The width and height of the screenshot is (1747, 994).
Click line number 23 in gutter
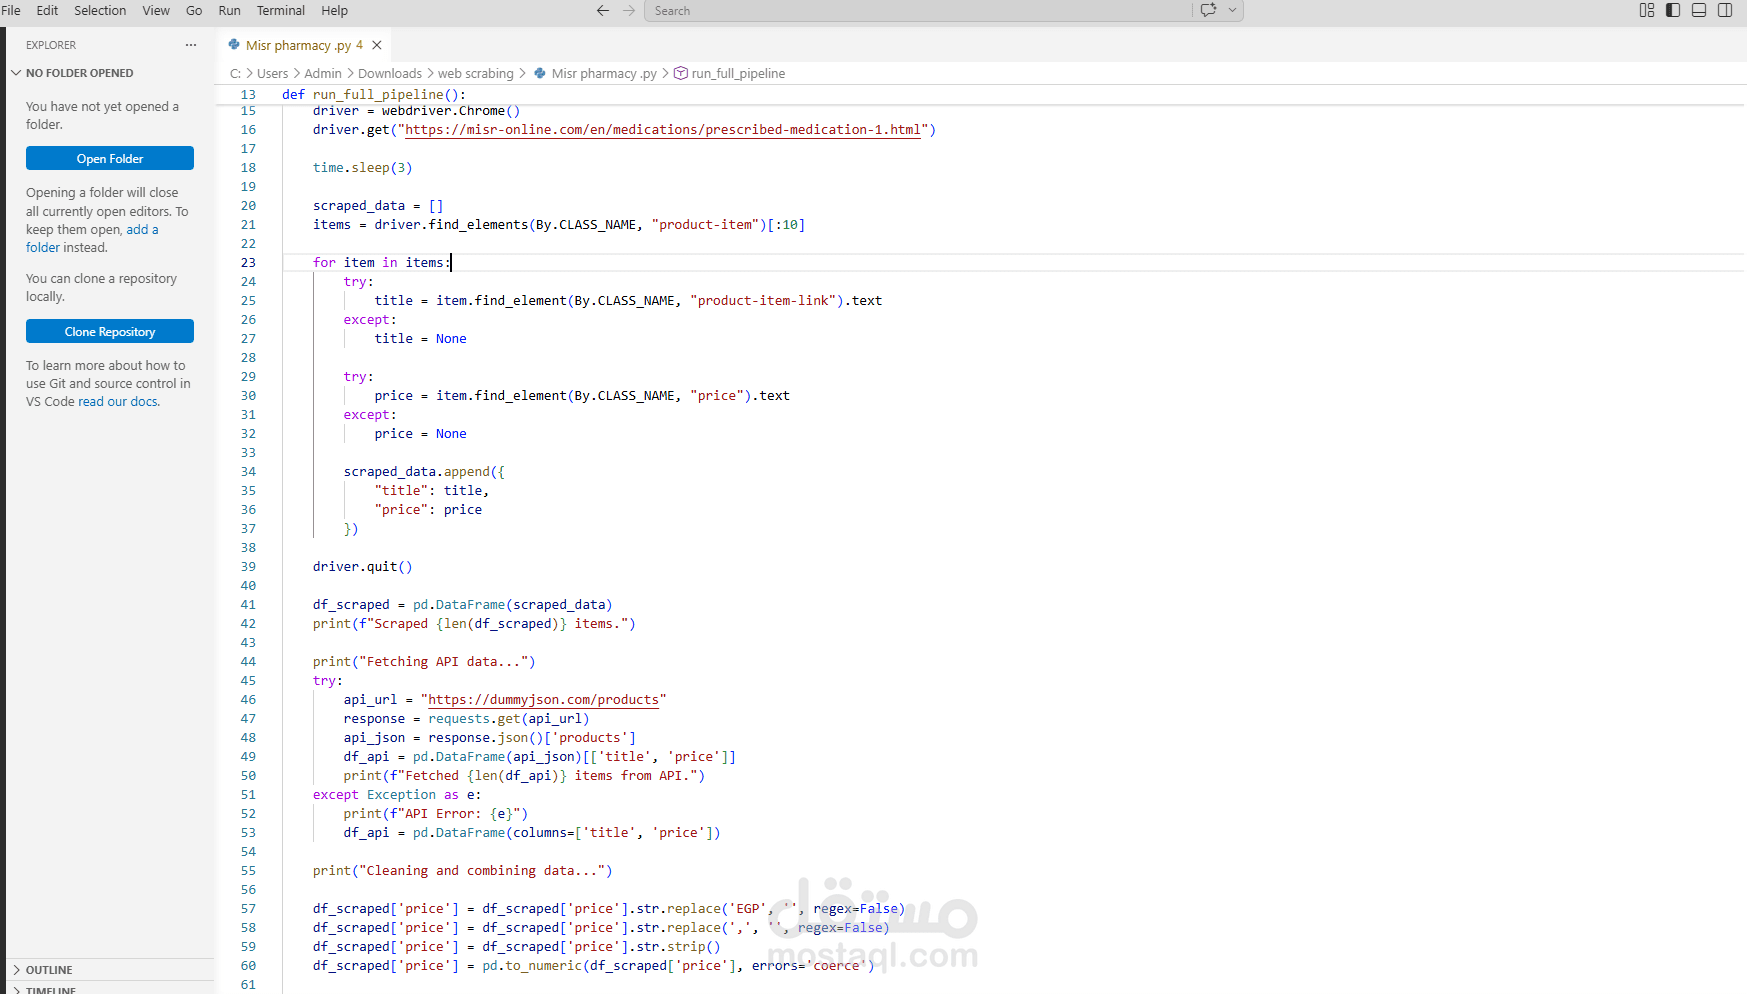click(248, 263)
